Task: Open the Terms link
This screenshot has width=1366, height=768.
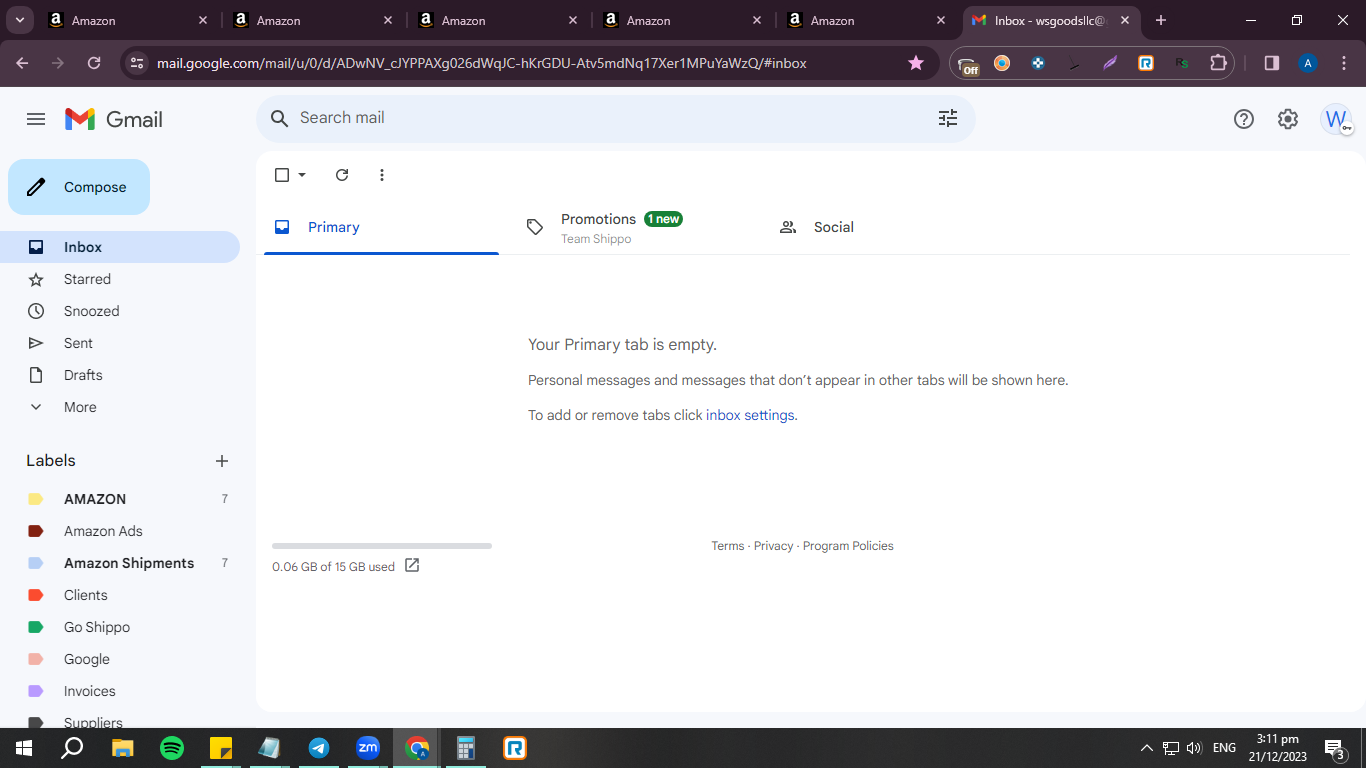Action: click(x=728, y=546)
